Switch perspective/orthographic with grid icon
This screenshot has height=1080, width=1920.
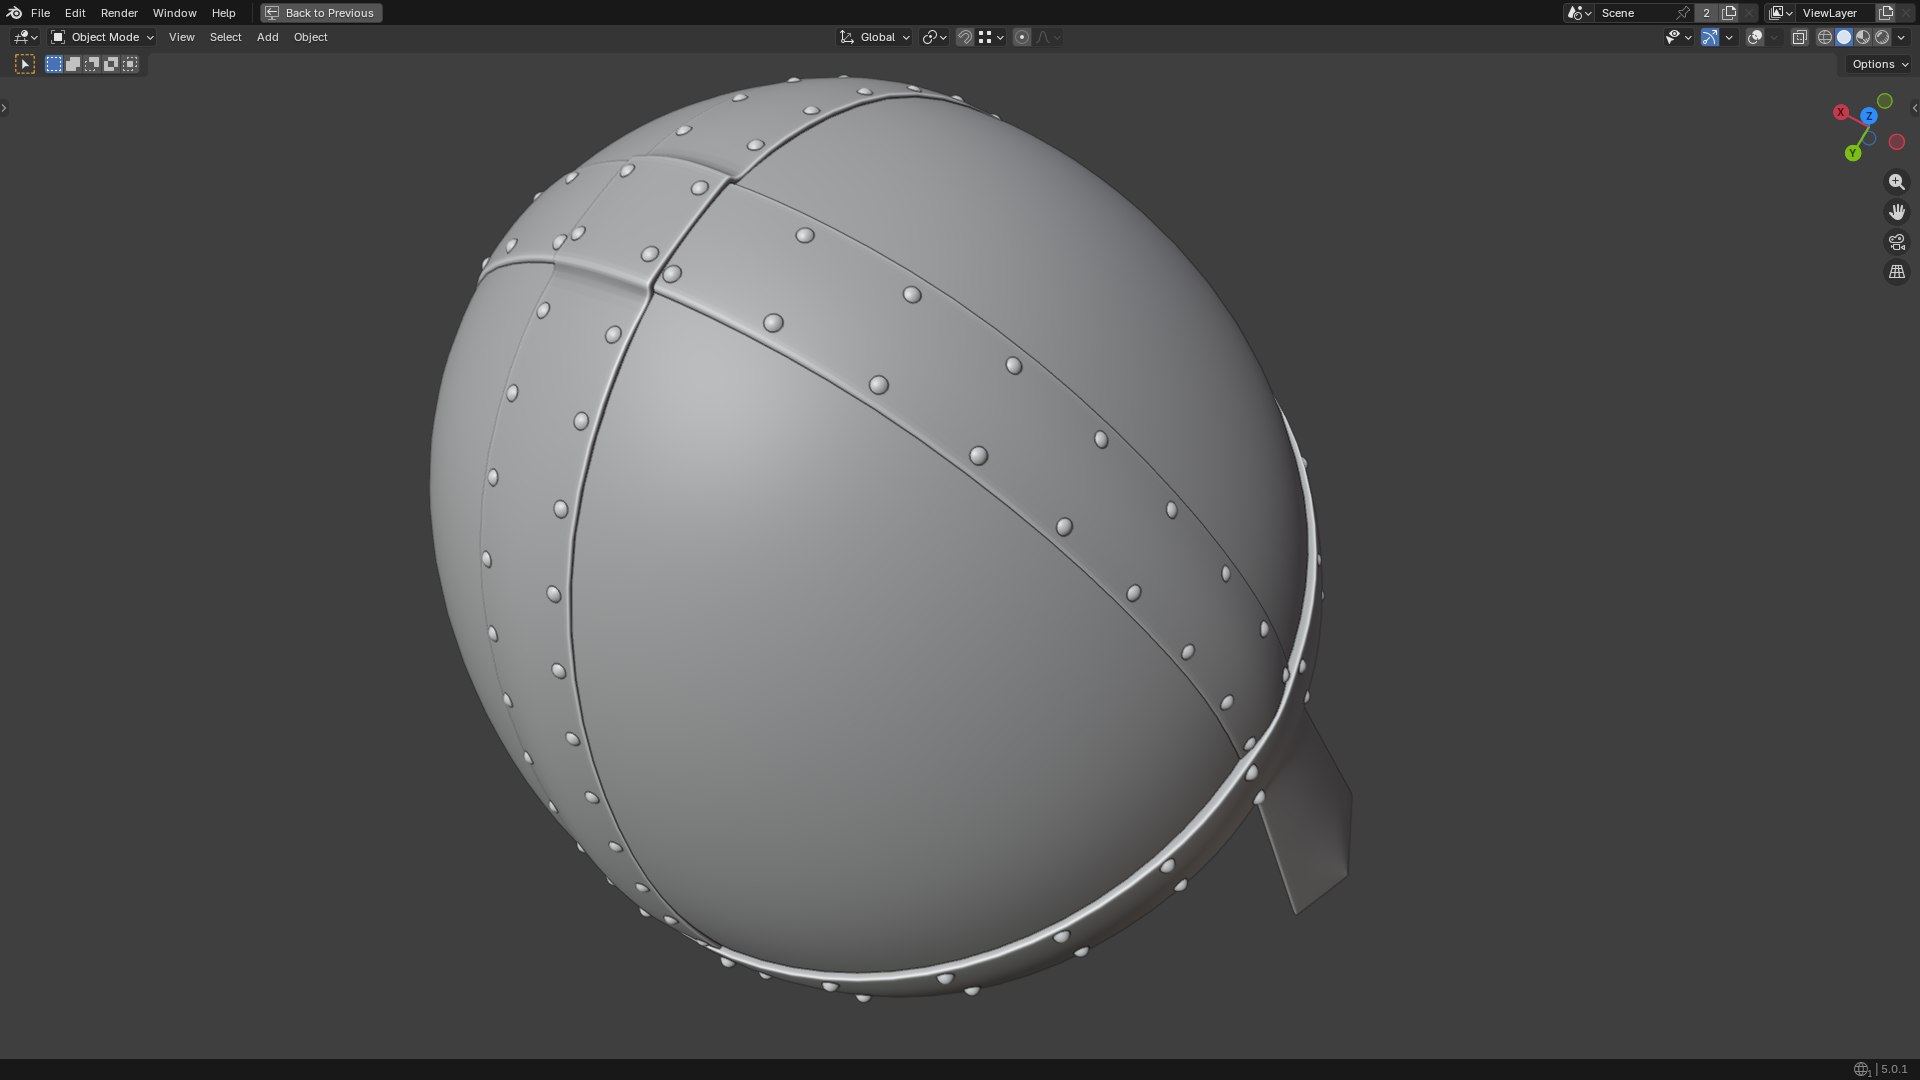(1897, 272)
